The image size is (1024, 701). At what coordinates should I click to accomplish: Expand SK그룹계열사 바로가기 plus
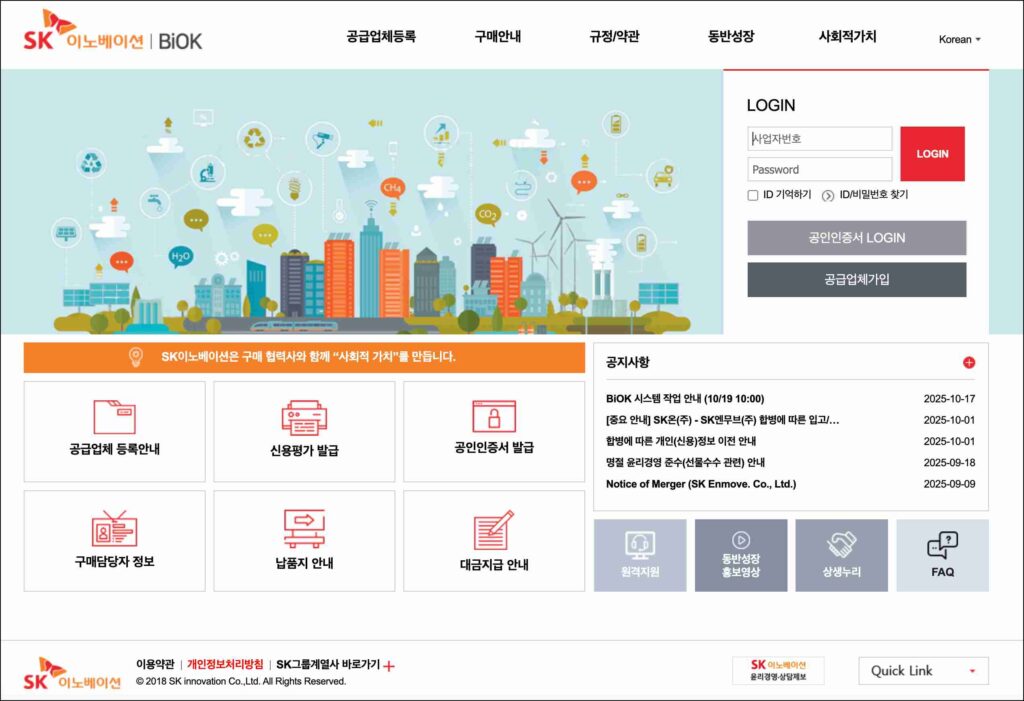click(389, 665)
